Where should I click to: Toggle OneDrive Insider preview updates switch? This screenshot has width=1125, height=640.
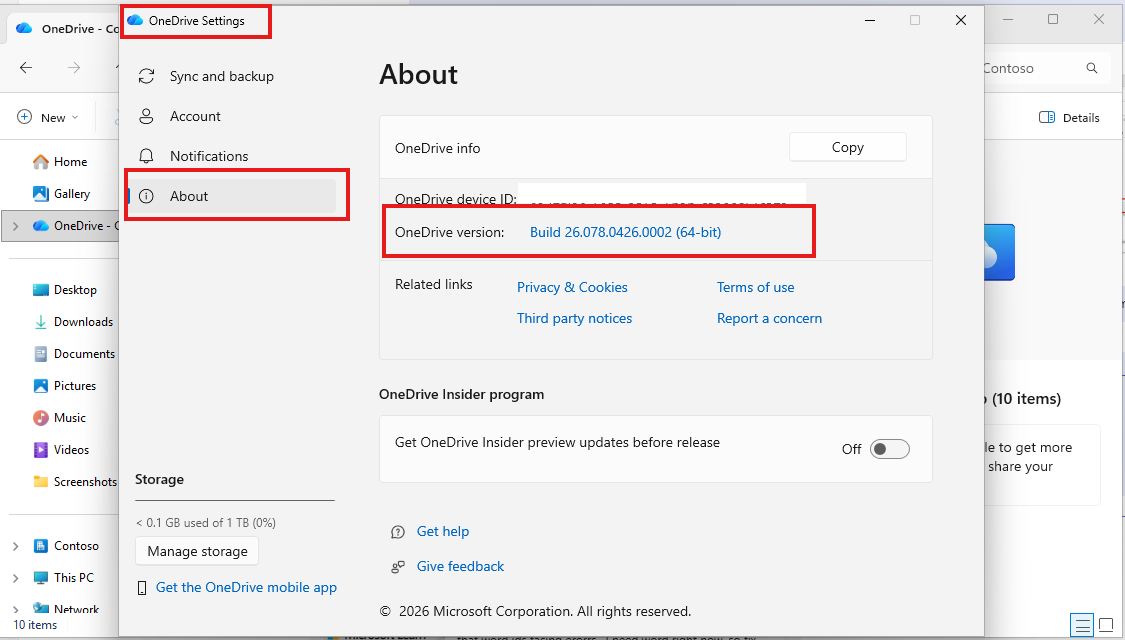click(890, 449)
